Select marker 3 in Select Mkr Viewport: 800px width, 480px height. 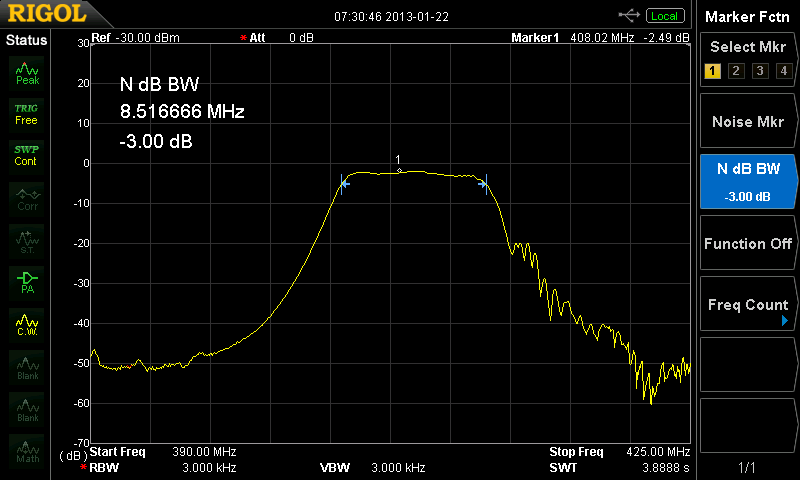(760, 71)
